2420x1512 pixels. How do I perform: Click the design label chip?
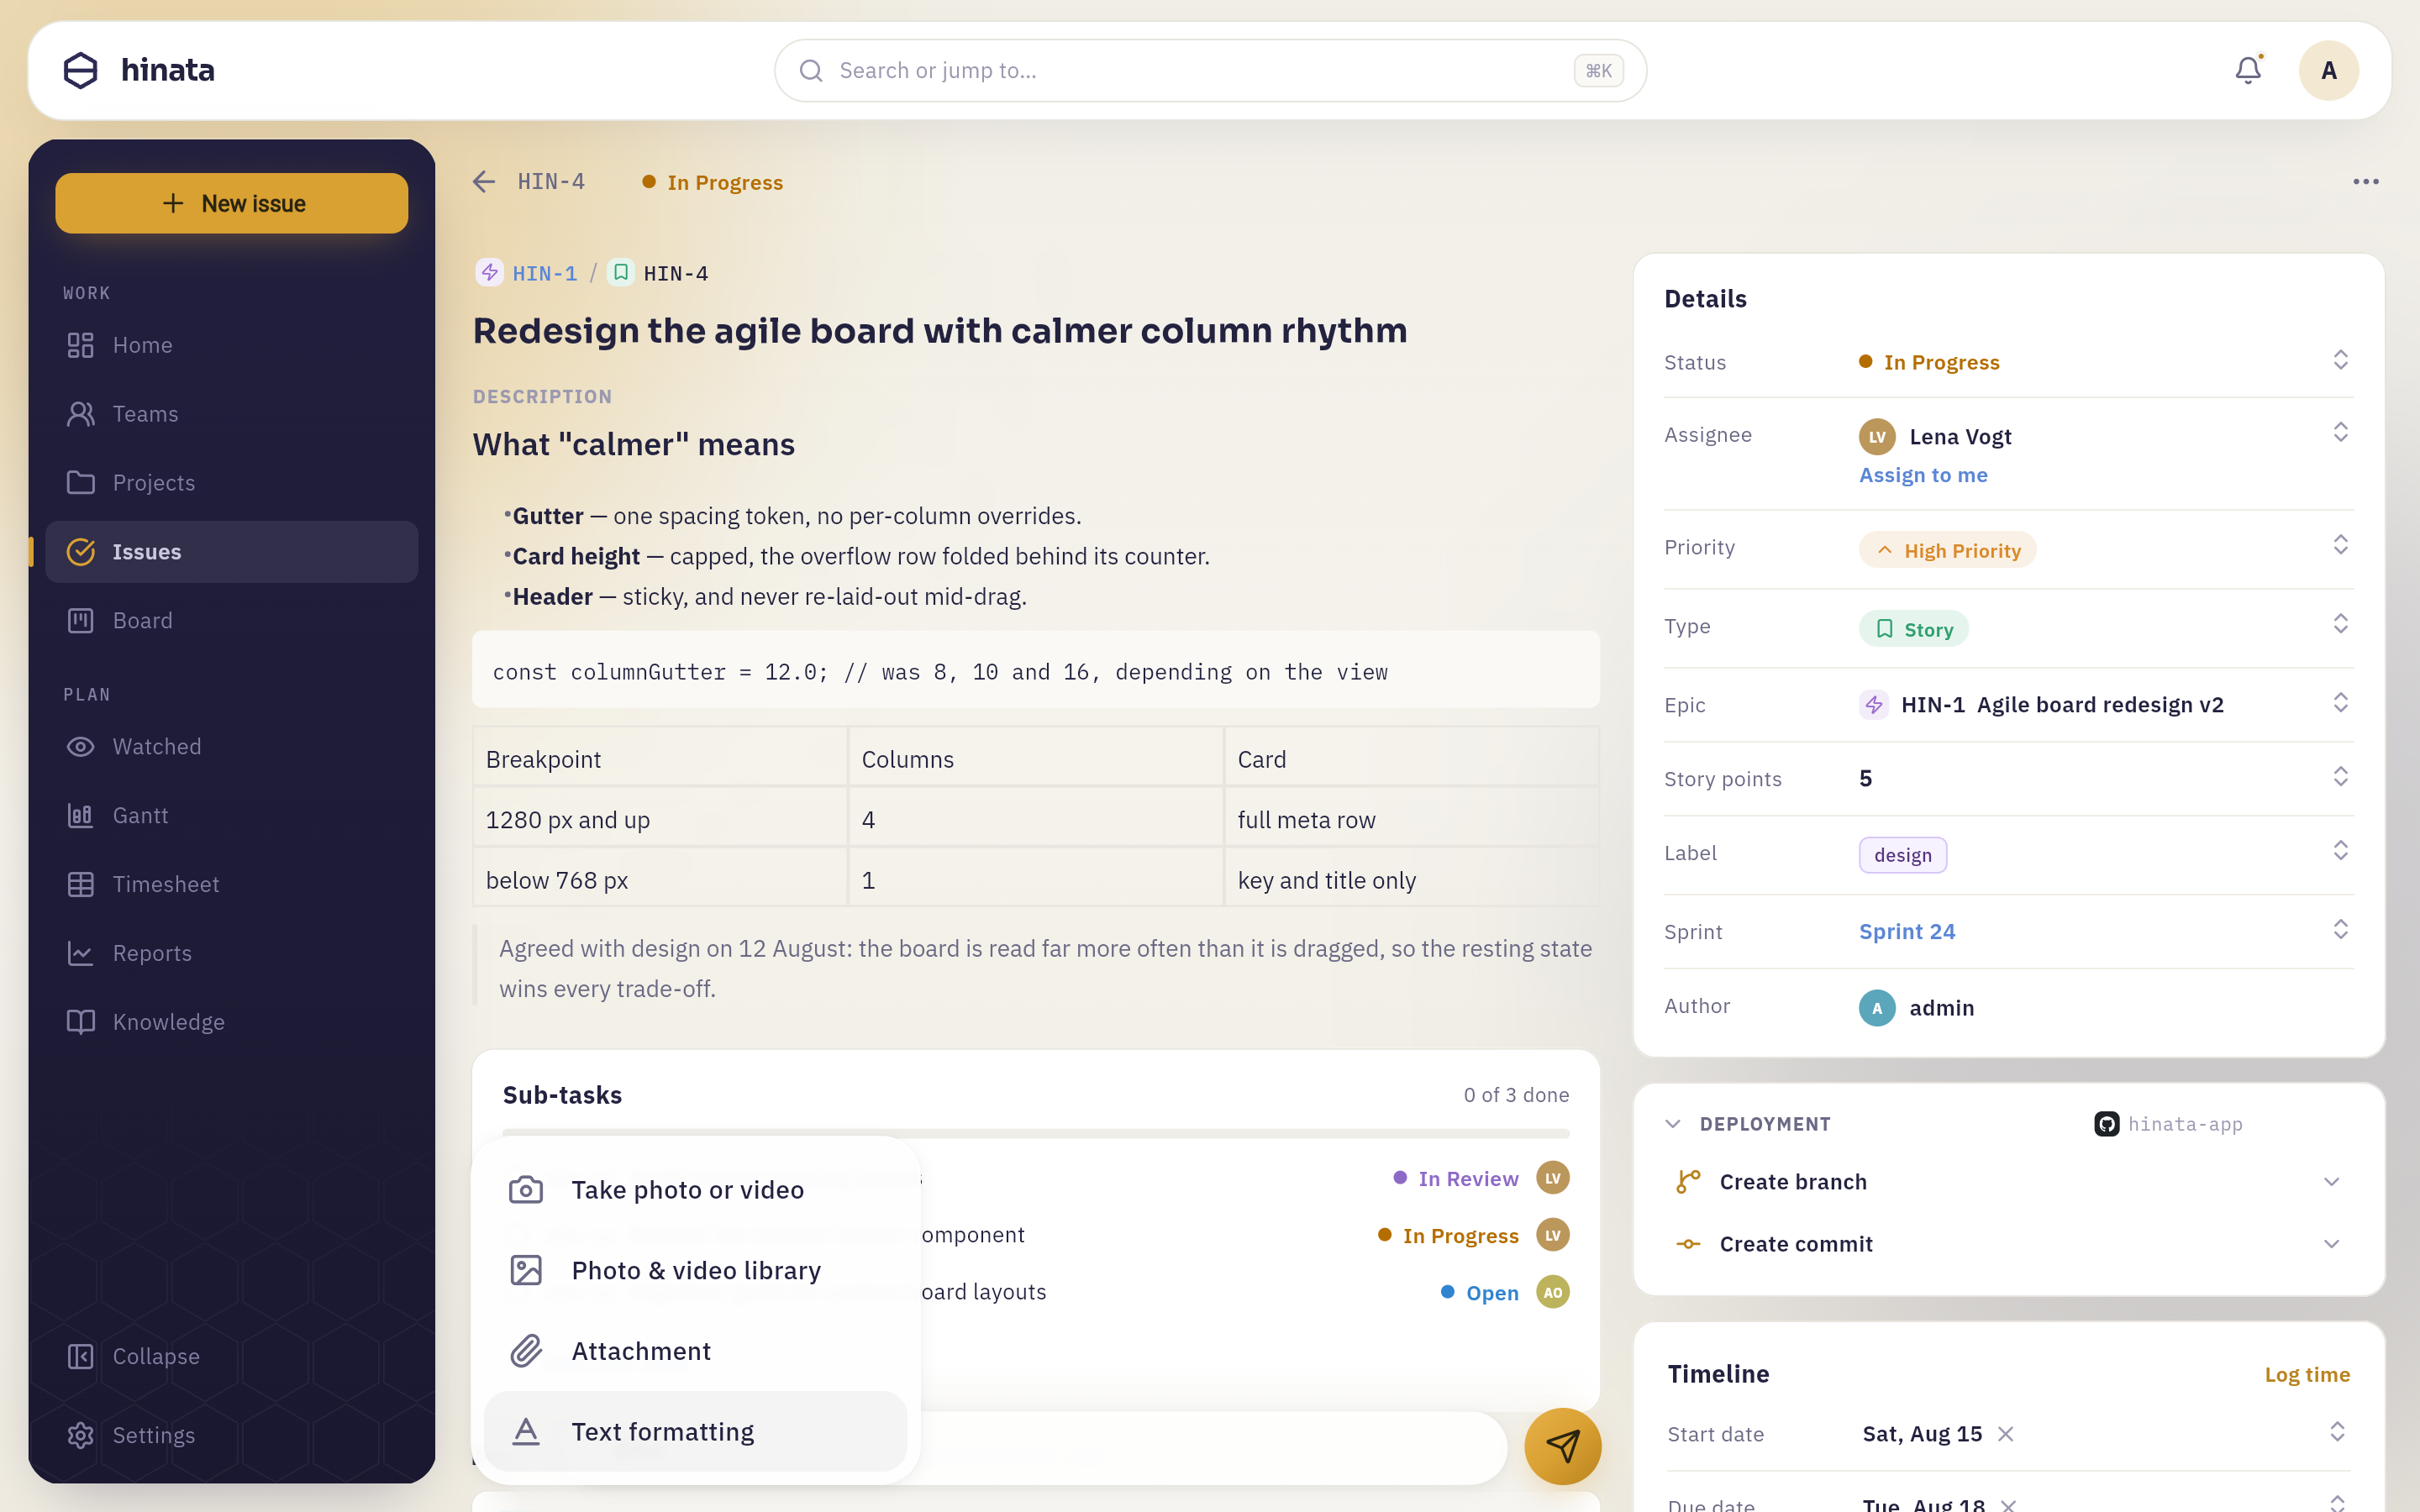coord(1902,855)
